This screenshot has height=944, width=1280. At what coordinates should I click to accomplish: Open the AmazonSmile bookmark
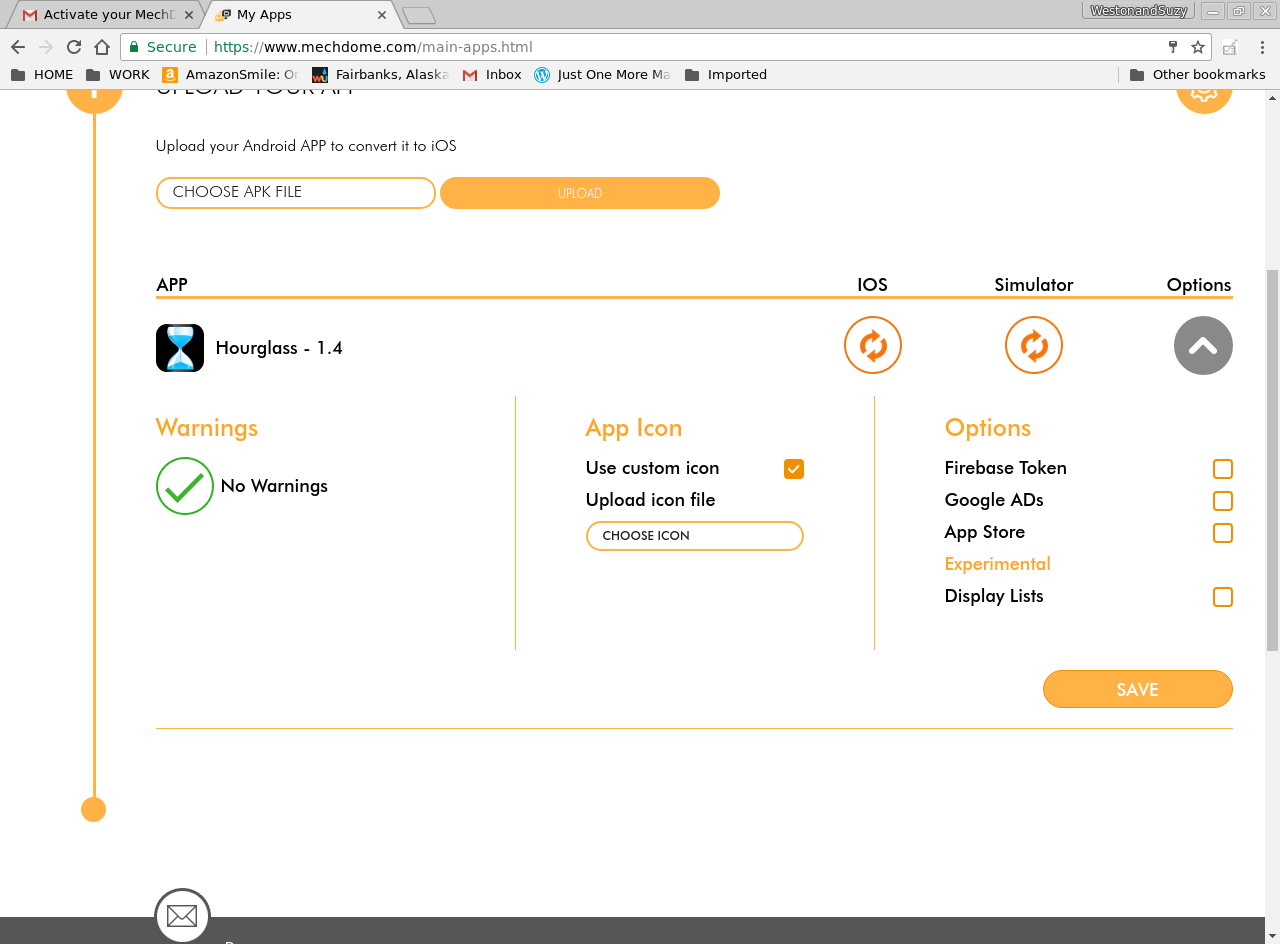pyautogui.click(x=230, y=75)
